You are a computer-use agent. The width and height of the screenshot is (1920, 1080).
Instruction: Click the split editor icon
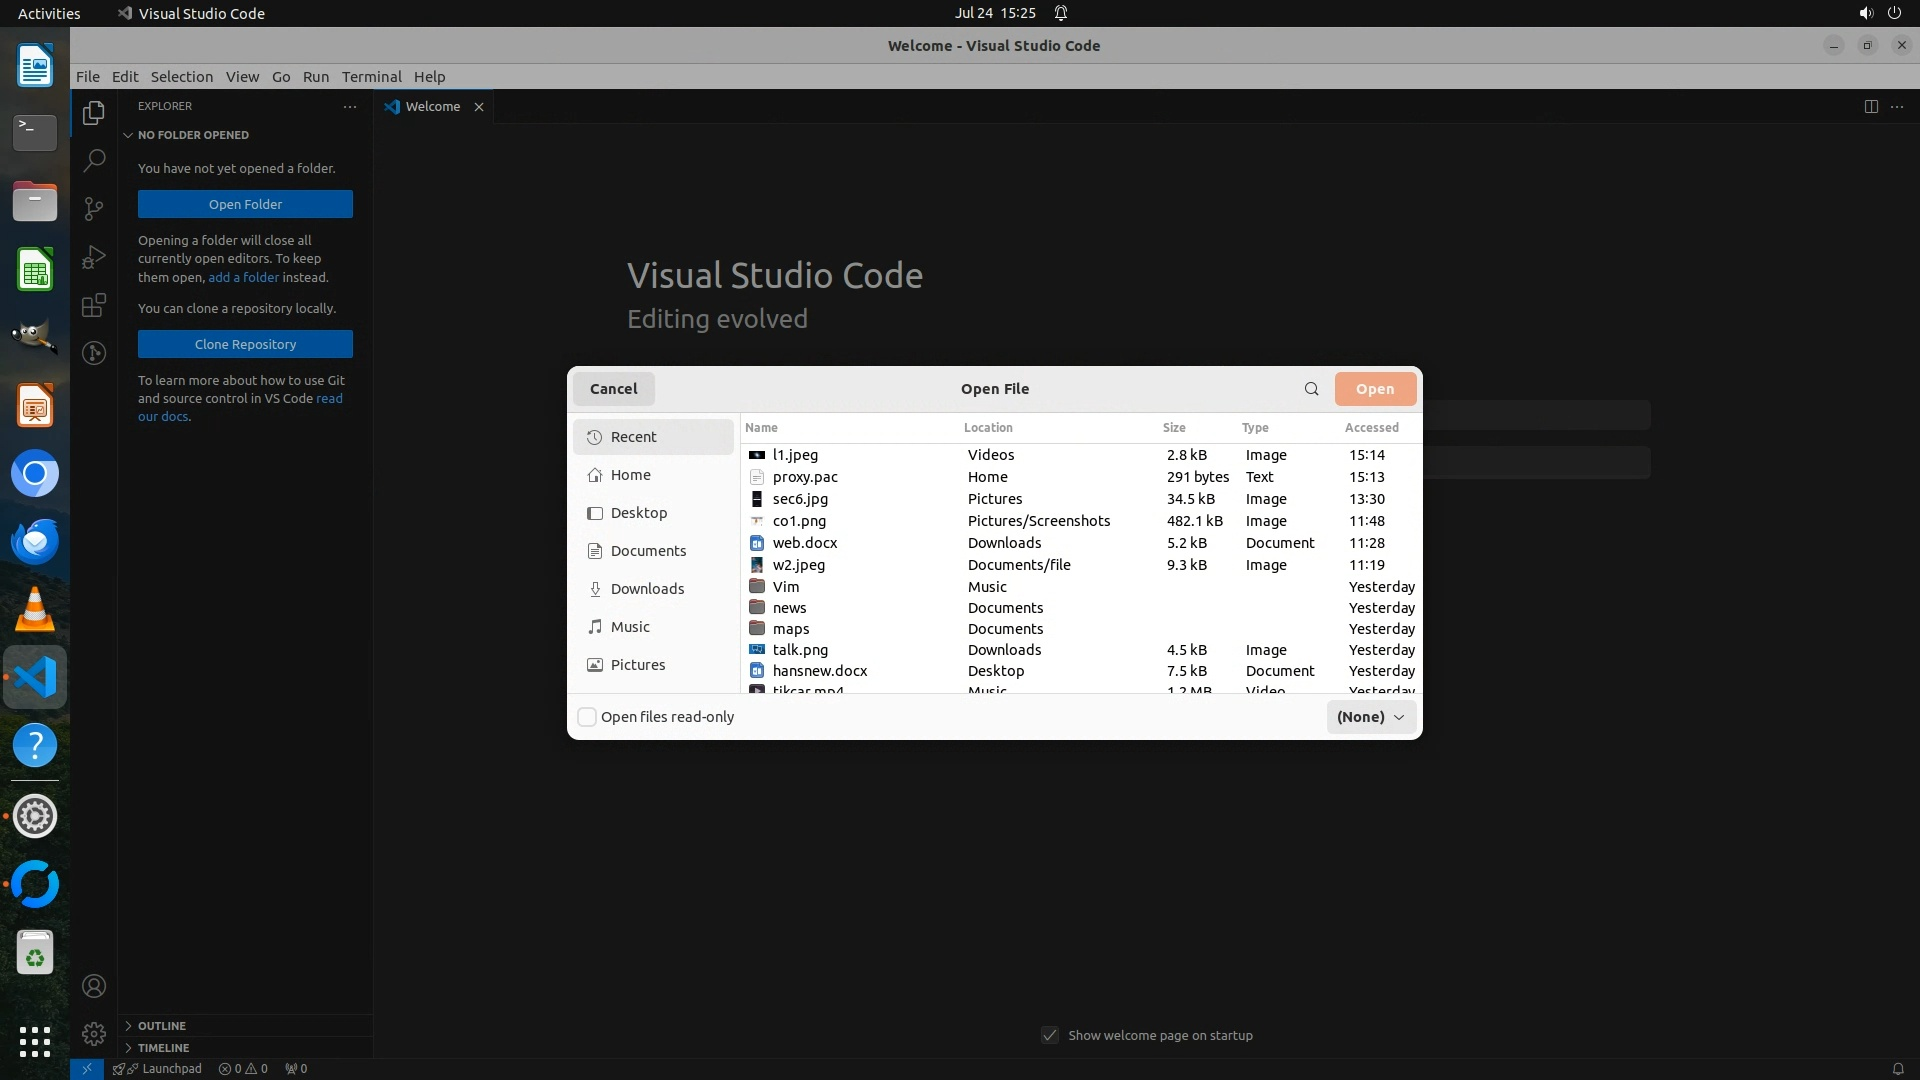coord(1870,107)
